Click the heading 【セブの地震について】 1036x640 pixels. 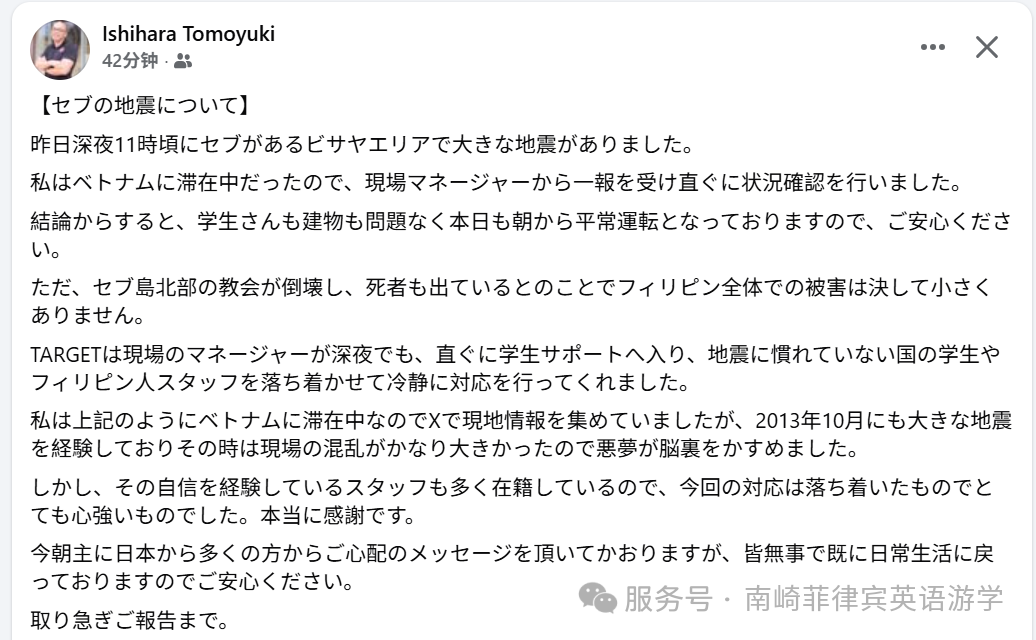click(x=141, y=105)
